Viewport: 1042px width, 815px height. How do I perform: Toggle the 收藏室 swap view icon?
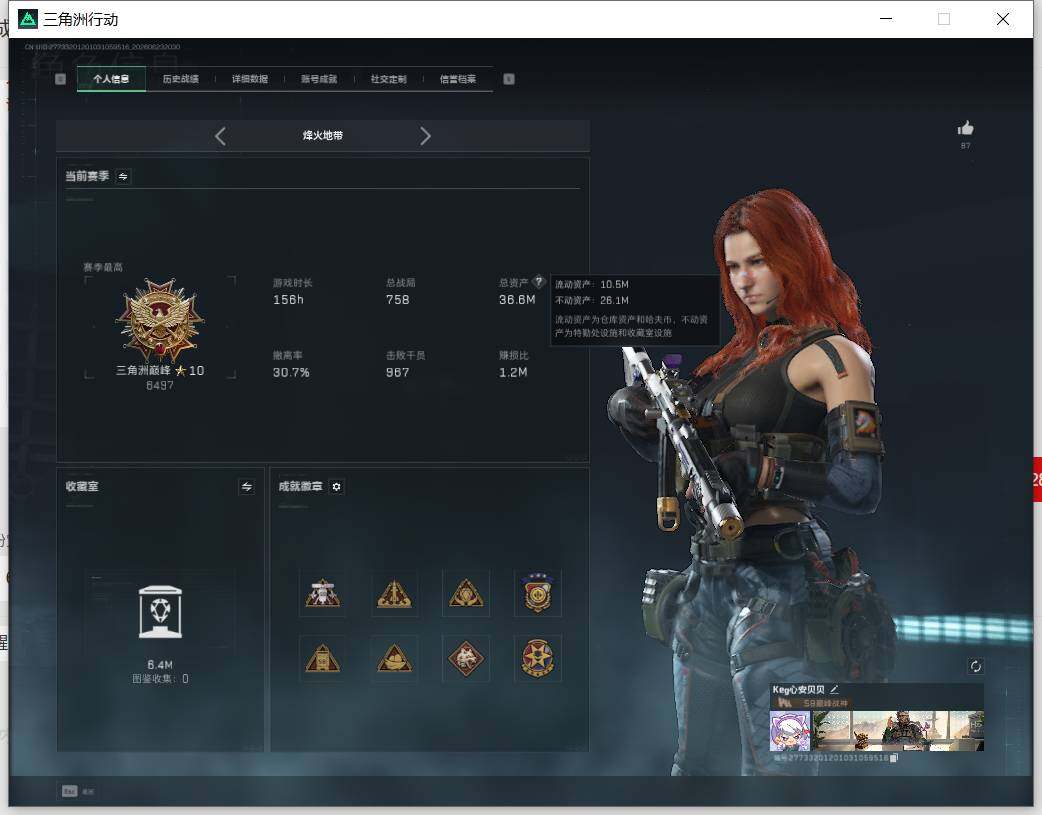(247, 487)
